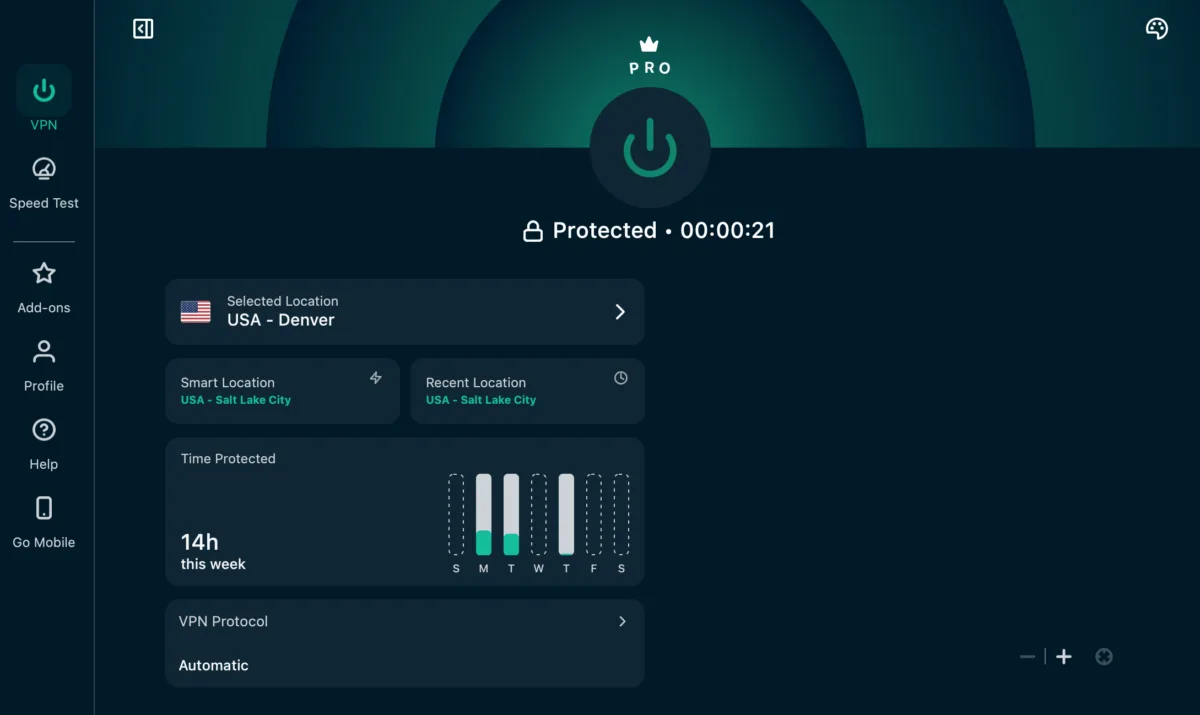Click the USA flag icon
The image size is (1200, 715).
196,311
